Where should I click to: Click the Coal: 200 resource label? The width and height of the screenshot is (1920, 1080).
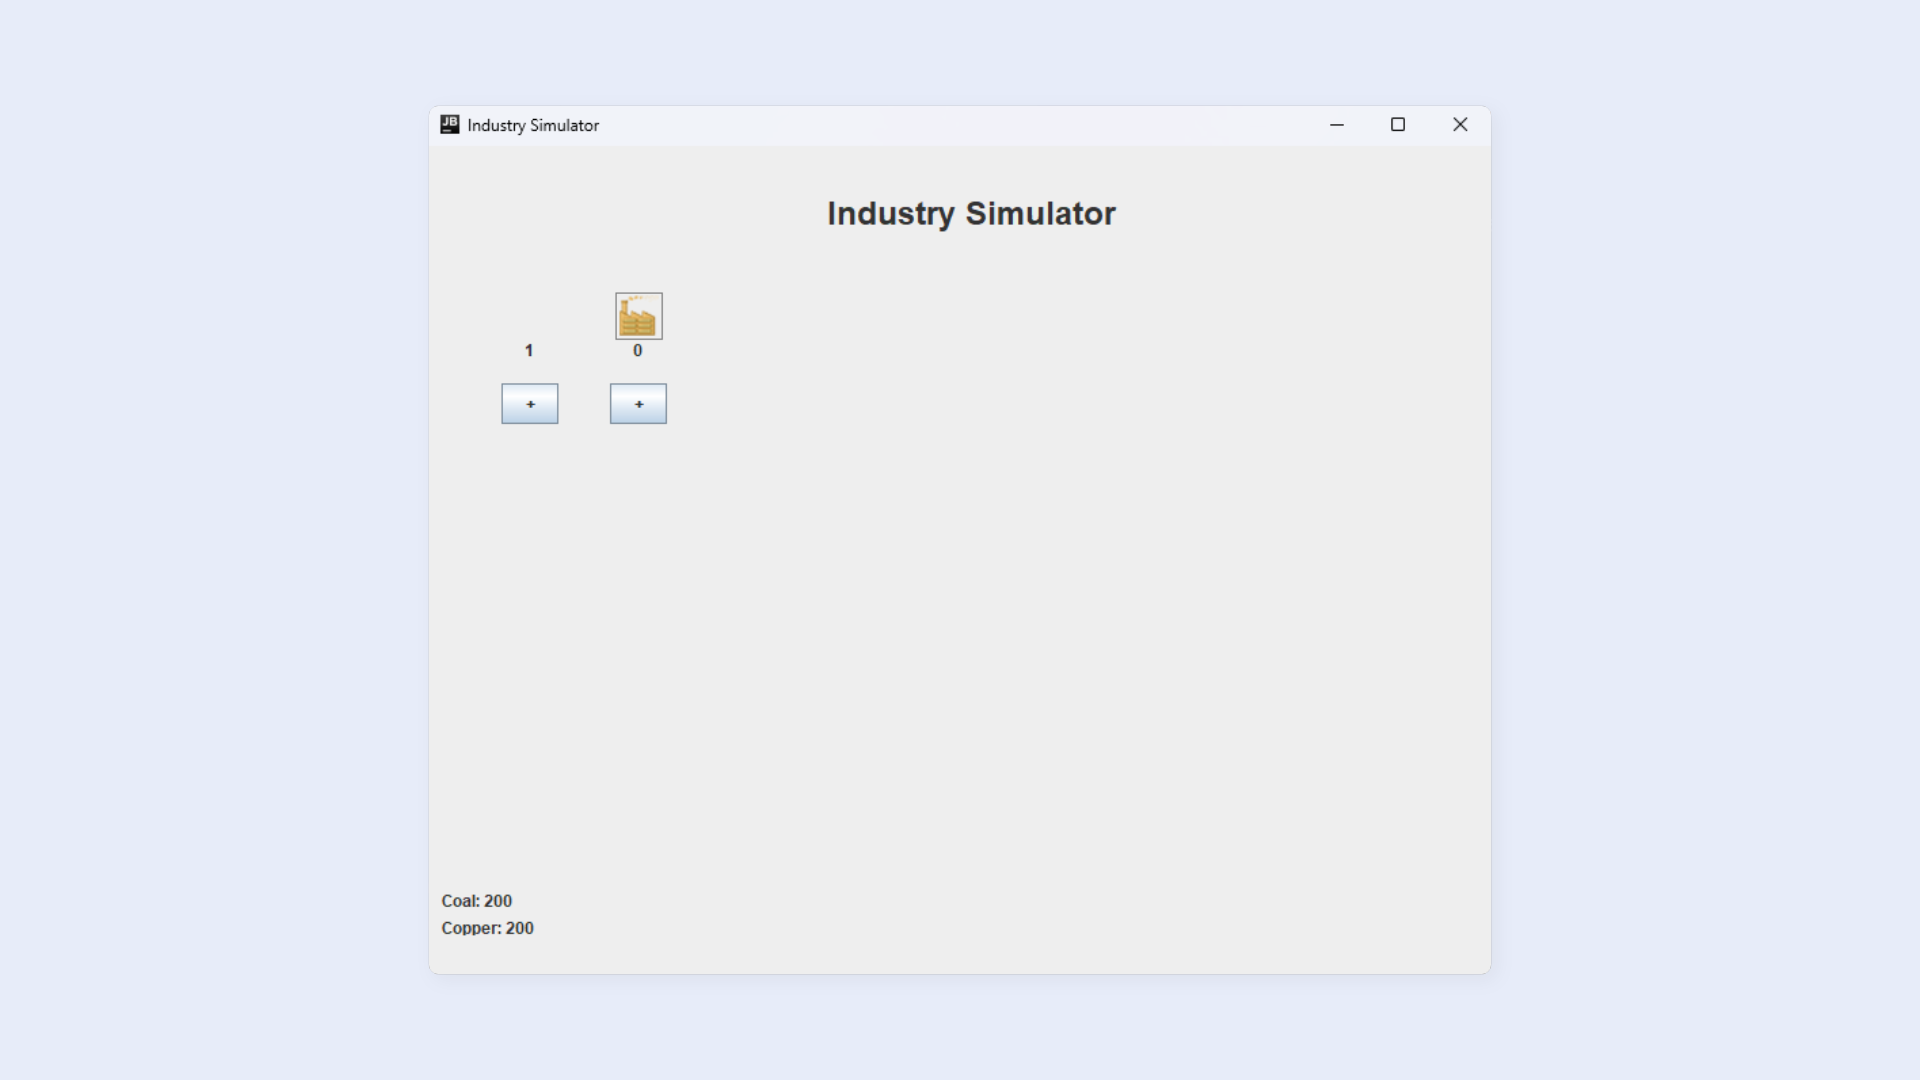[477, 900]
